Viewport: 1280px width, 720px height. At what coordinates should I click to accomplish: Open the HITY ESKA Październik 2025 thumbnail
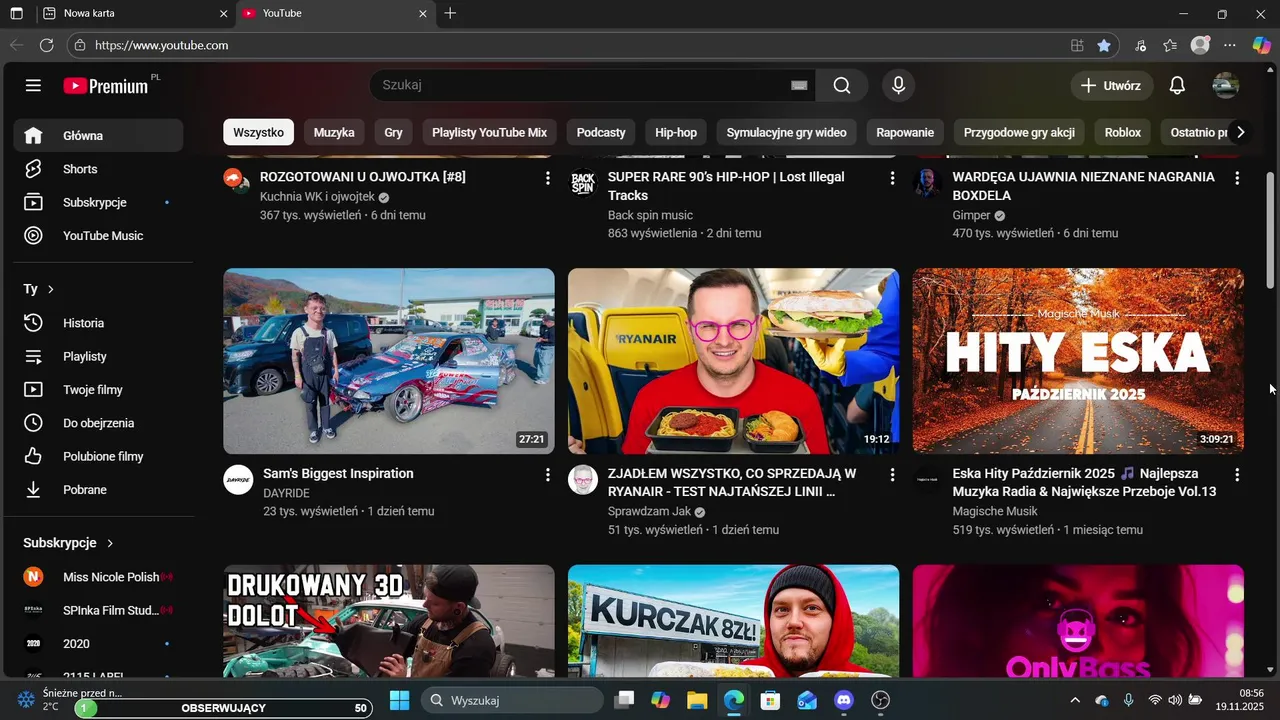[x=1078, y=361]
